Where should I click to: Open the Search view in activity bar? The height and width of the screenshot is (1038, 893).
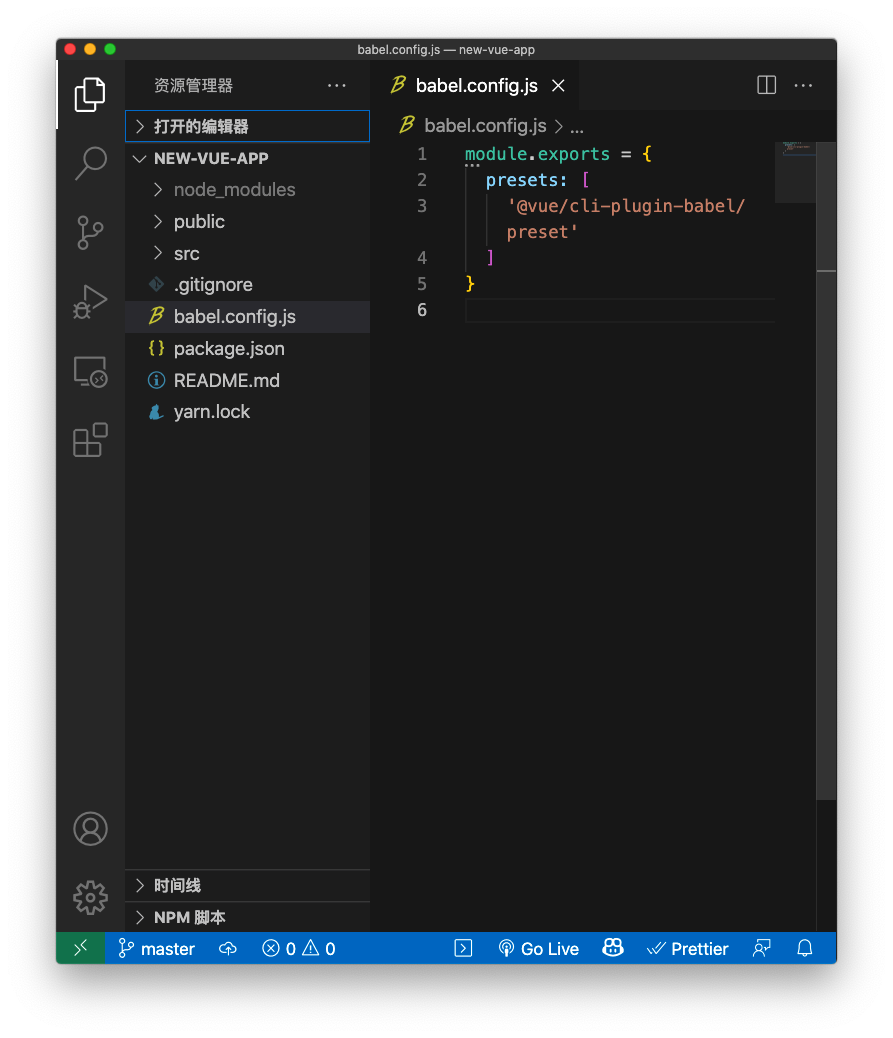coord(90,163)
